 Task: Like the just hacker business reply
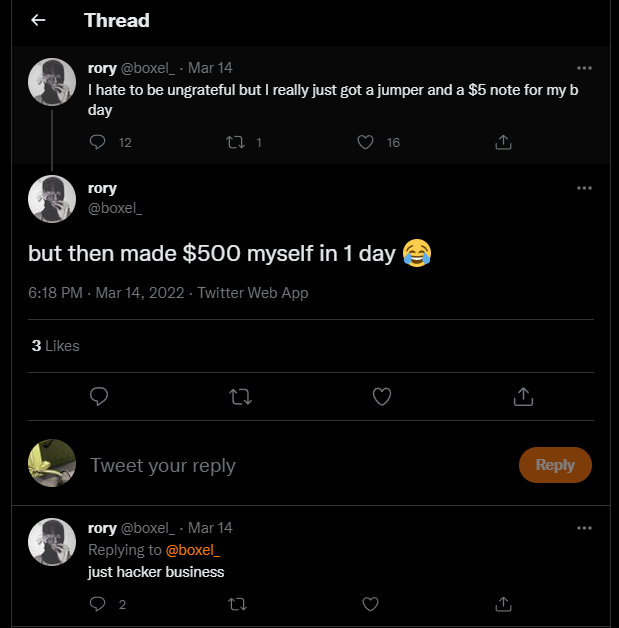coord(370,604)
